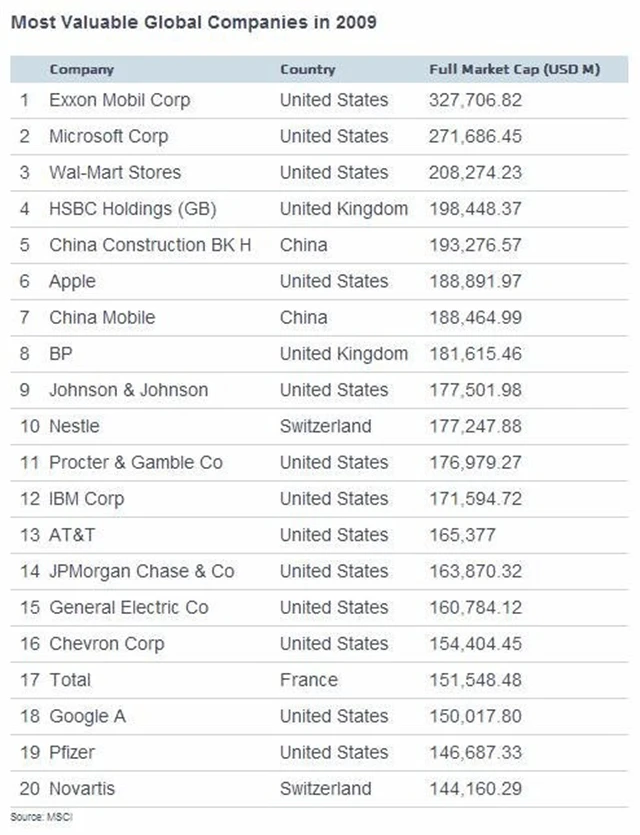Select the China Mobile entry
Screen dimensions: 640x835
[x=102, y=317]
